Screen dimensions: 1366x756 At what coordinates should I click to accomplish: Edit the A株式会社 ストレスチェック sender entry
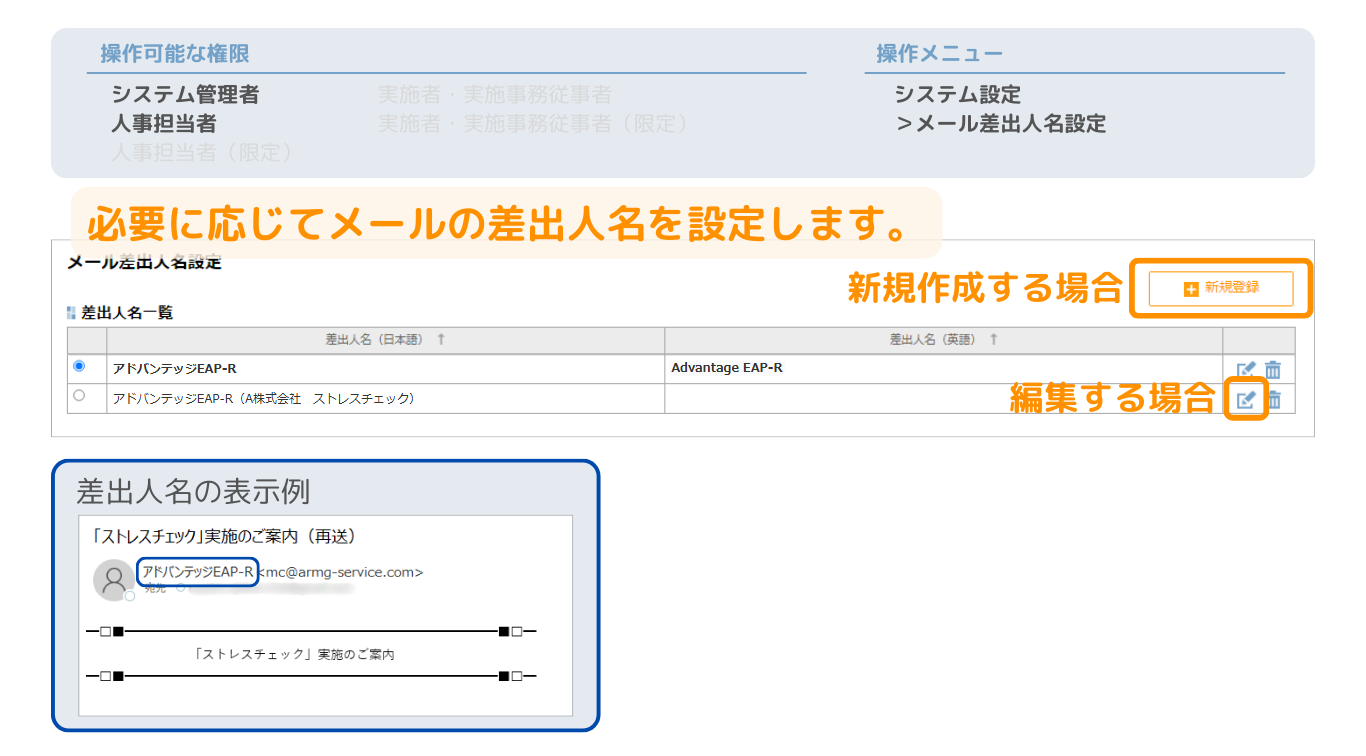pyautogui.click(x=1245, y=400)
